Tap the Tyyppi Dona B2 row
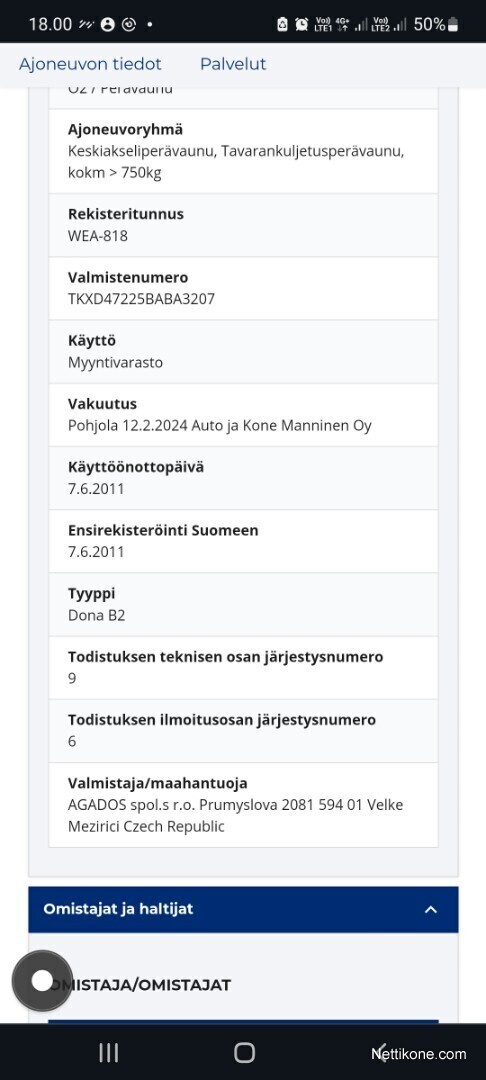 point(243,604)
